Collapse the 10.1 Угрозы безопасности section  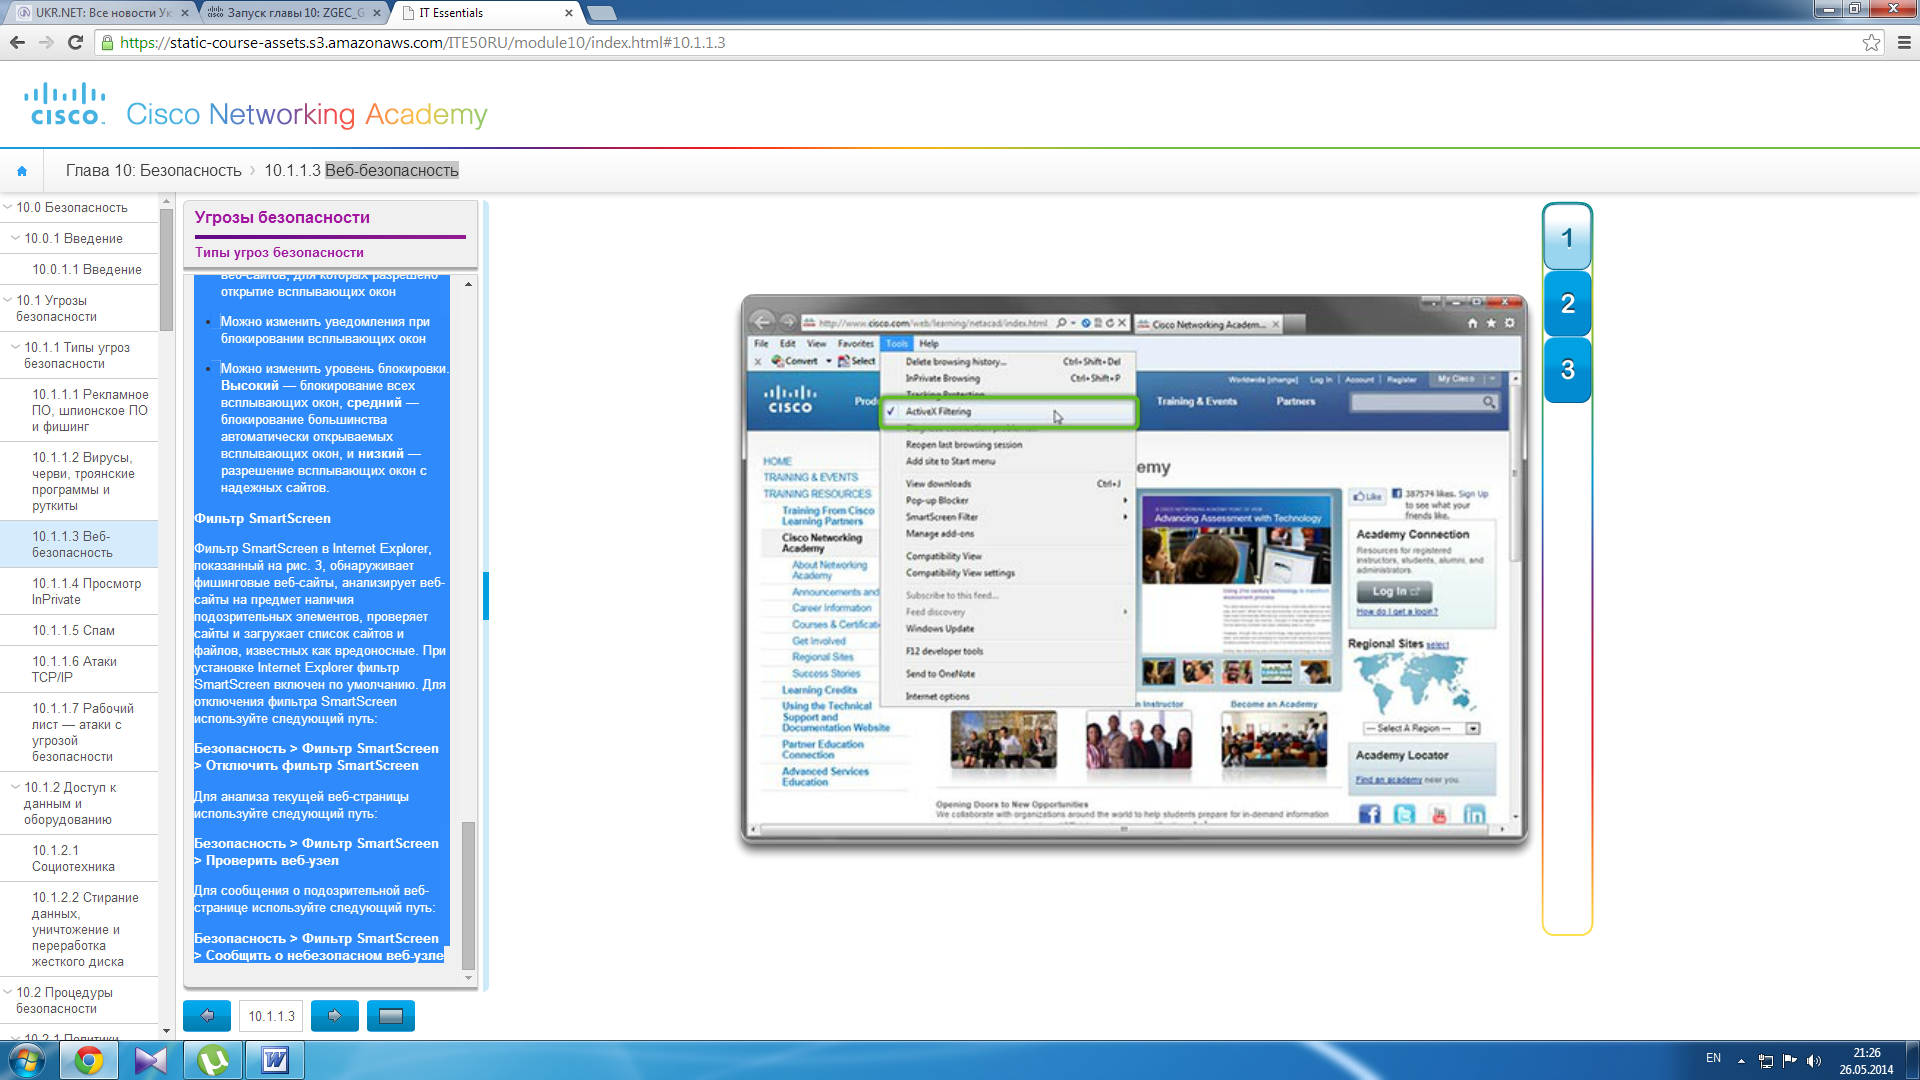(8, 300)
